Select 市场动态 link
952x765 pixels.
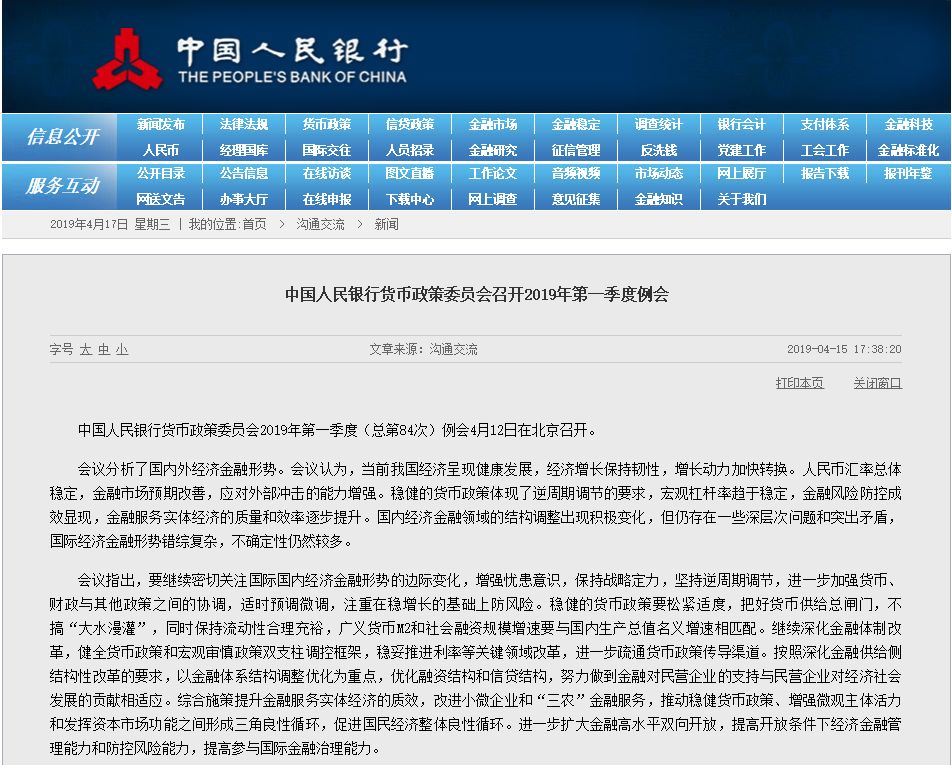pyautogui.click(x=659, y=174)
